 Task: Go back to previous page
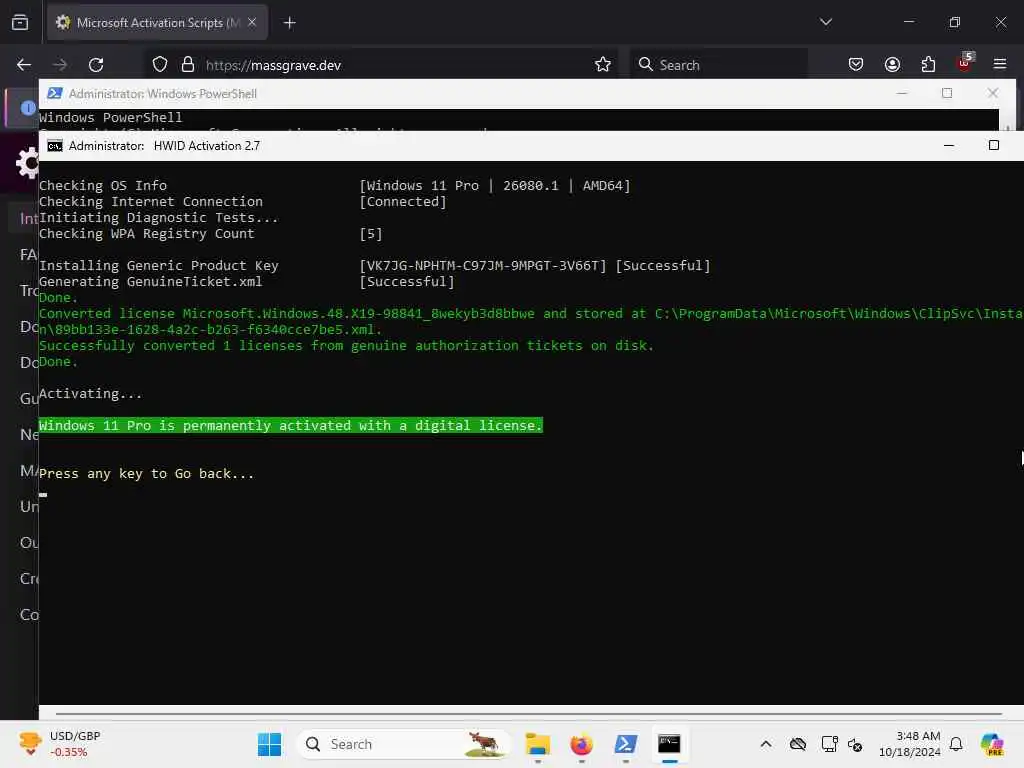coord(24,65)
